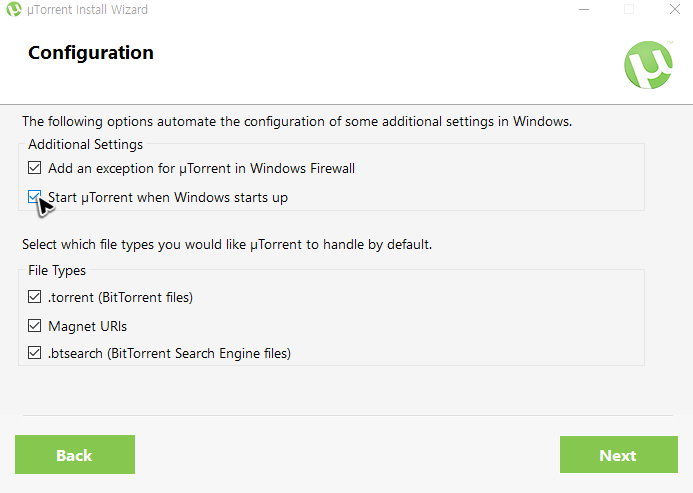The width and height of the screenshot is (693, 493).
Task: Close the µTorrent Install Wizard
Action: 674,9
